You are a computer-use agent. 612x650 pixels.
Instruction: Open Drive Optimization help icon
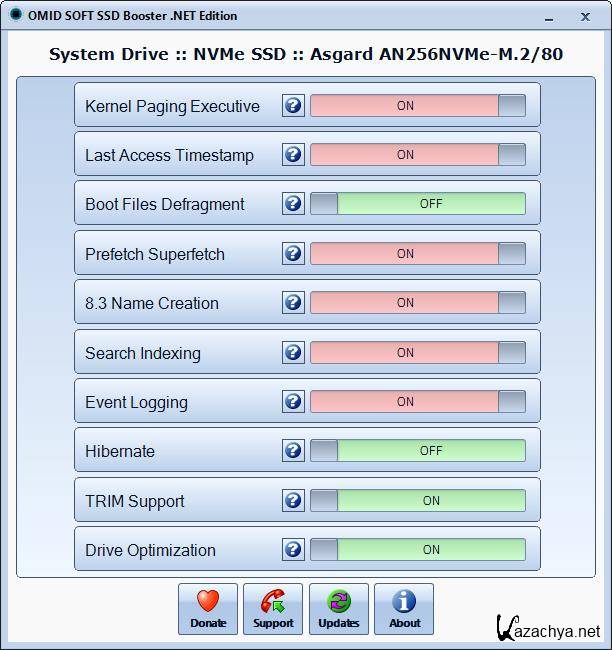click(293, 550)
